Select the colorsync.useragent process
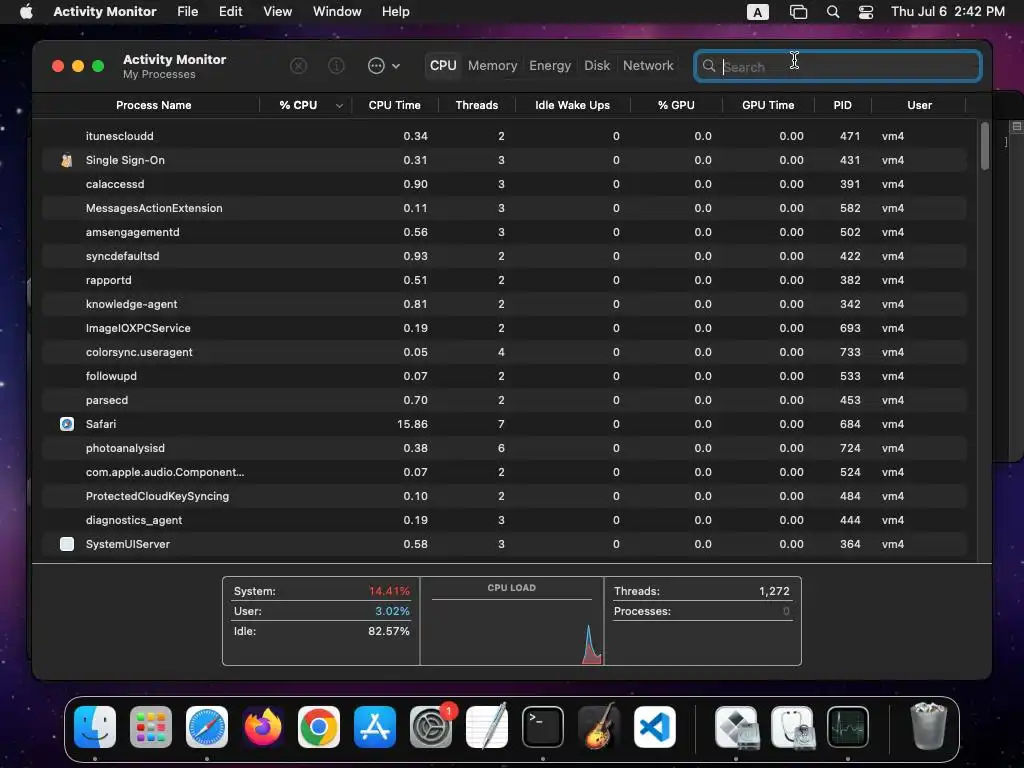The width and height of the screenshot is (1024, 768). [504, 352]
